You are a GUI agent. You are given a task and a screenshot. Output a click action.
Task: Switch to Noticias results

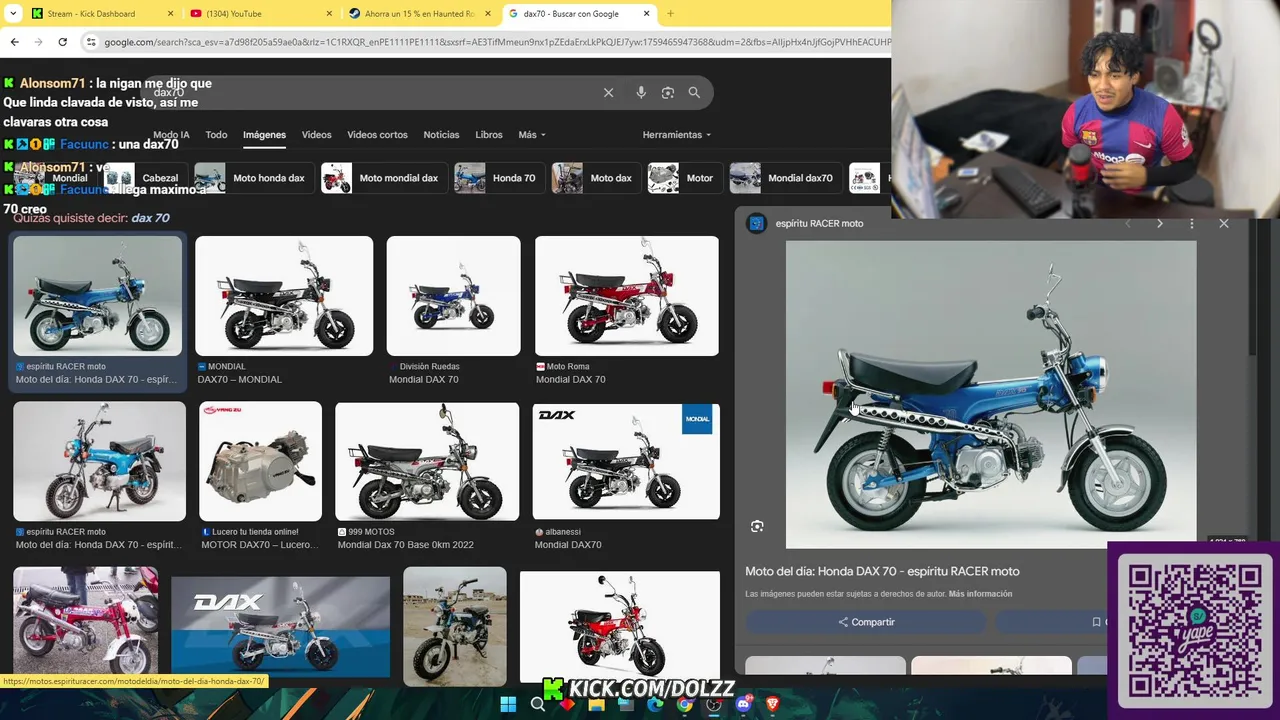pyautogui.click(x=441, y=135)
